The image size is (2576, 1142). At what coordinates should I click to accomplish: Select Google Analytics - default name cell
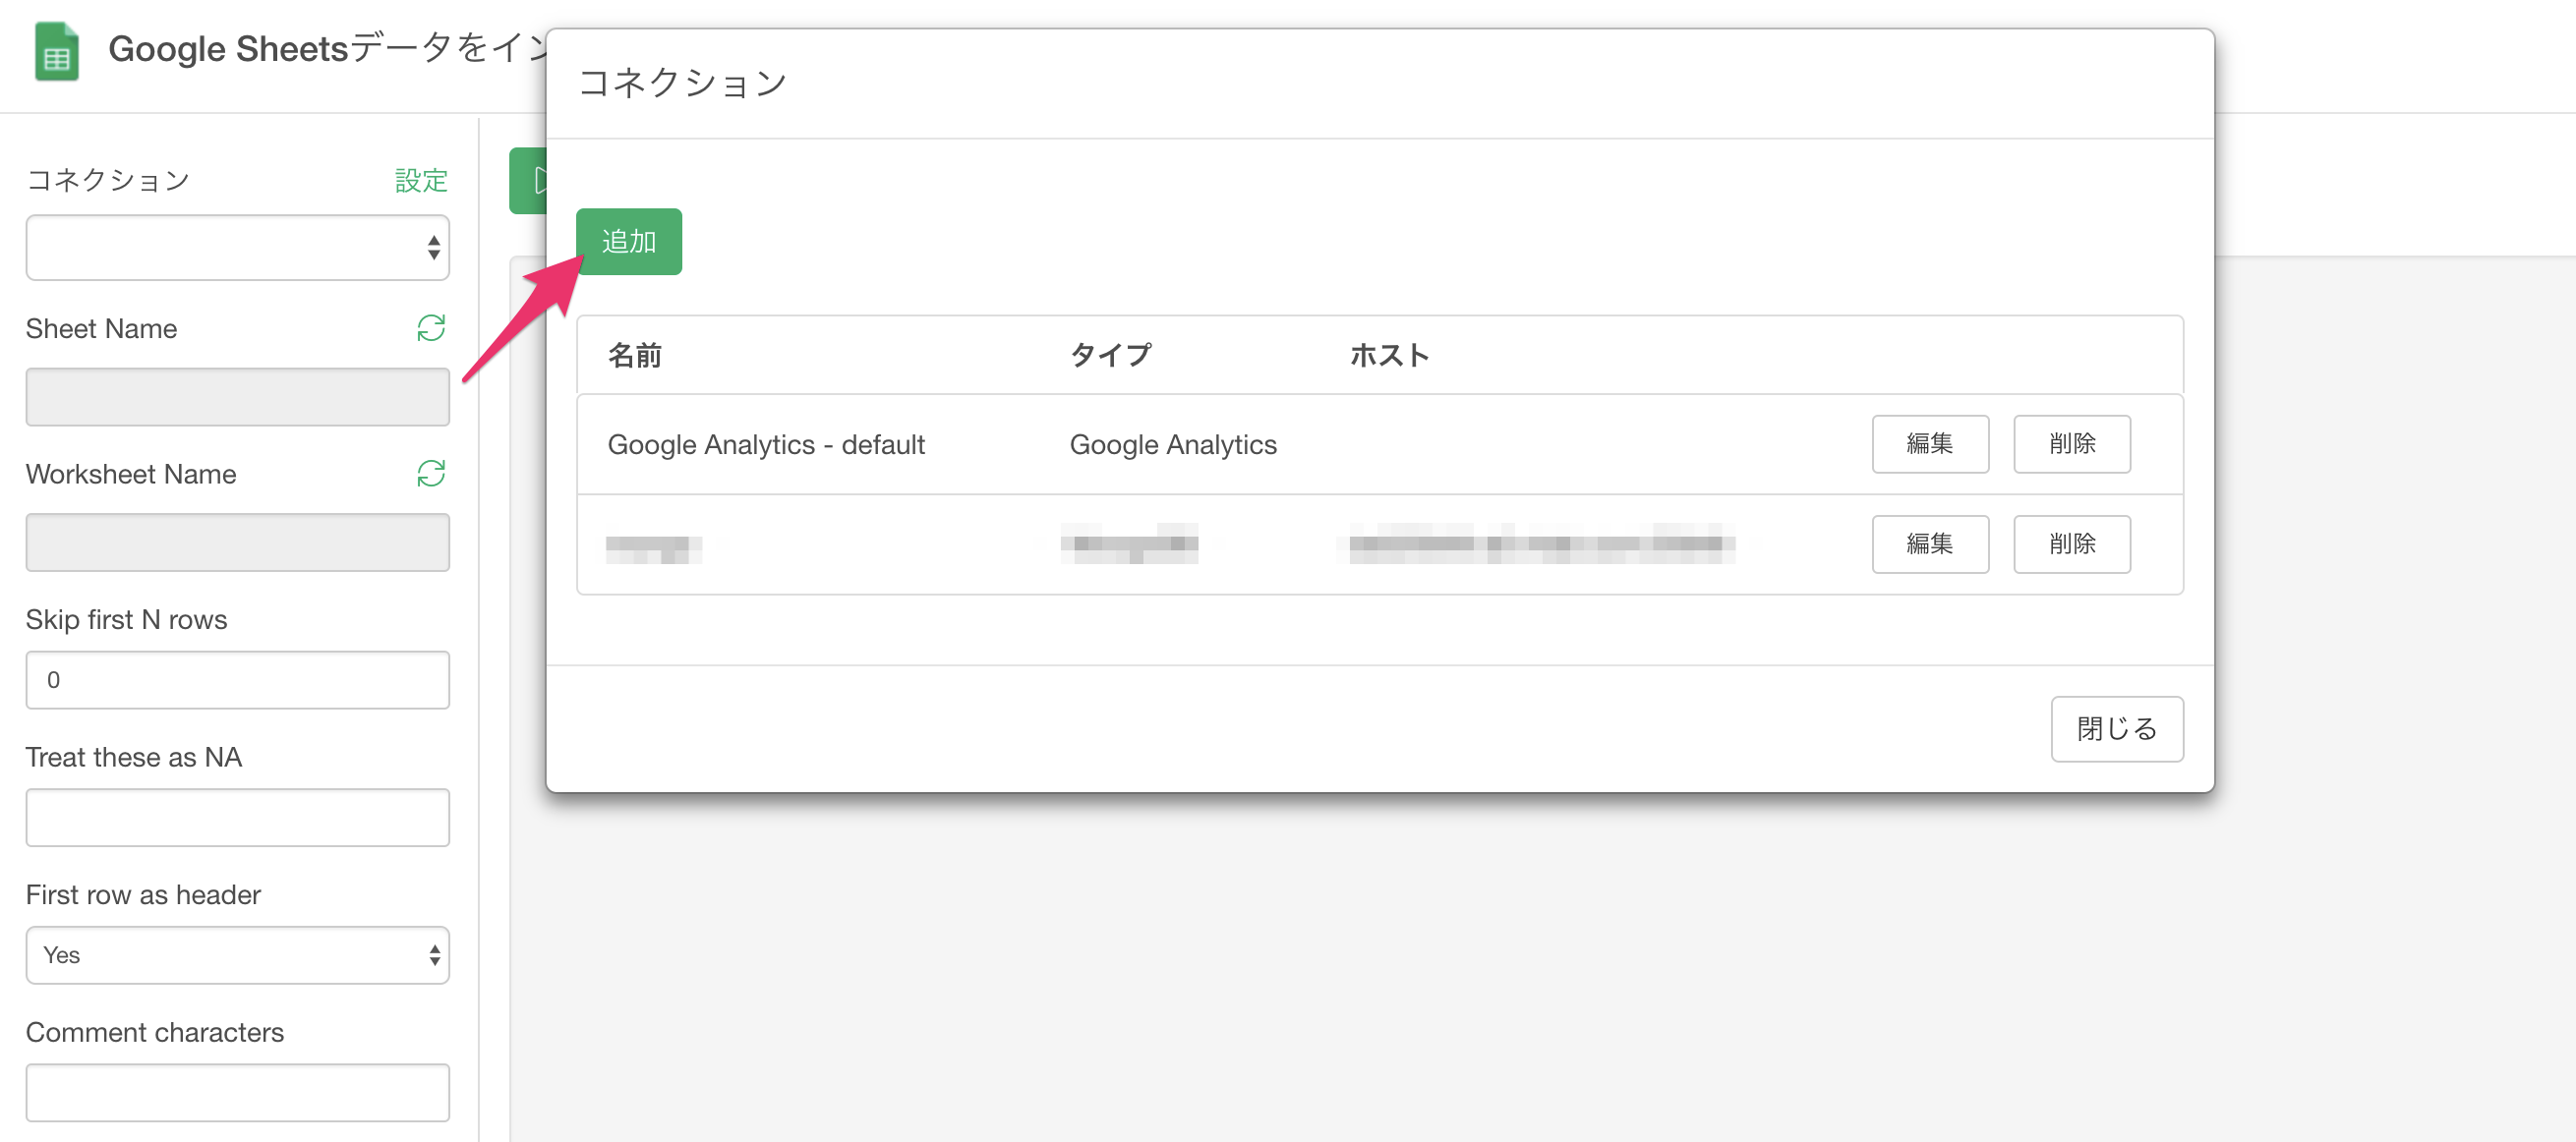[766, 444]
